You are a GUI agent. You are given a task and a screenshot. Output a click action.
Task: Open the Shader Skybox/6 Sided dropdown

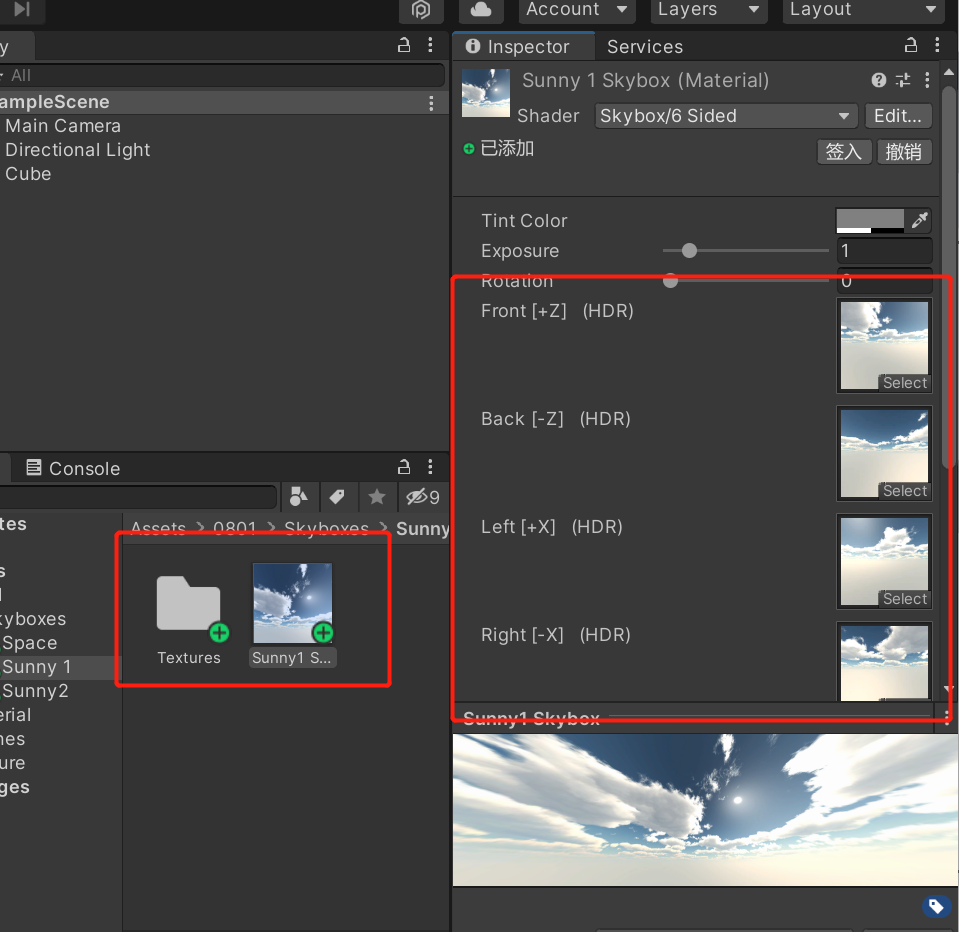click(725, 116)
